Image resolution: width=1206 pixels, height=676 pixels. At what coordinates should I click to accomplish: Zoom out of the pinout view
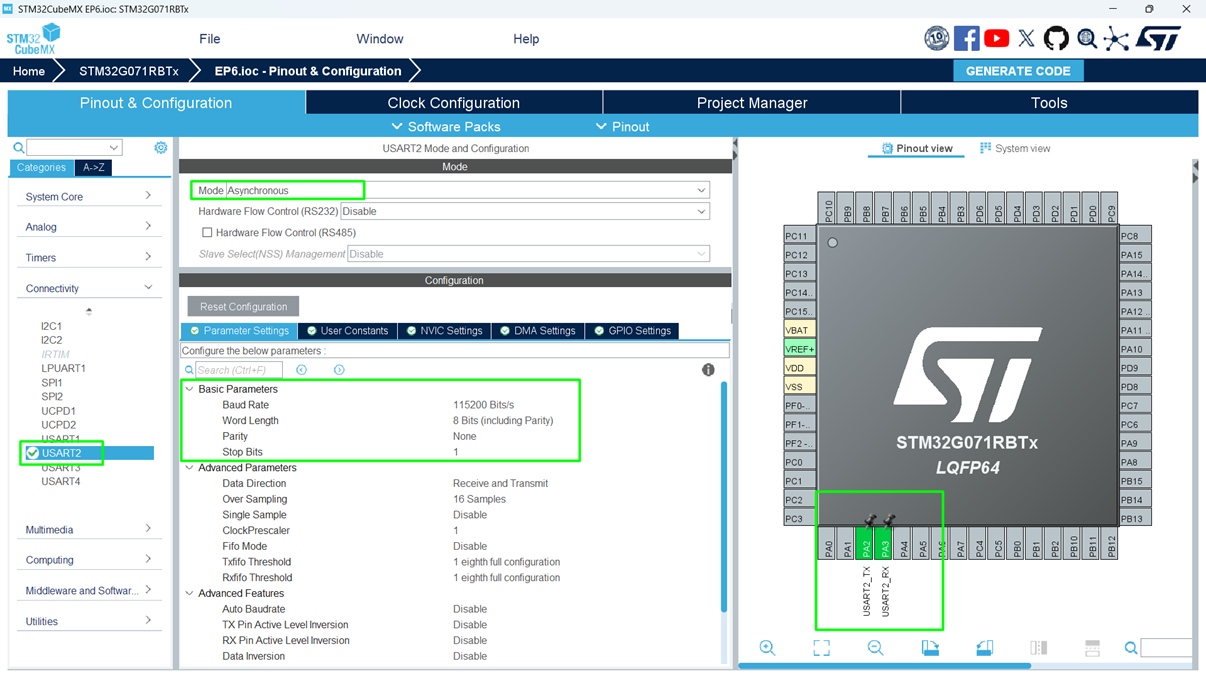pos(875,648)
